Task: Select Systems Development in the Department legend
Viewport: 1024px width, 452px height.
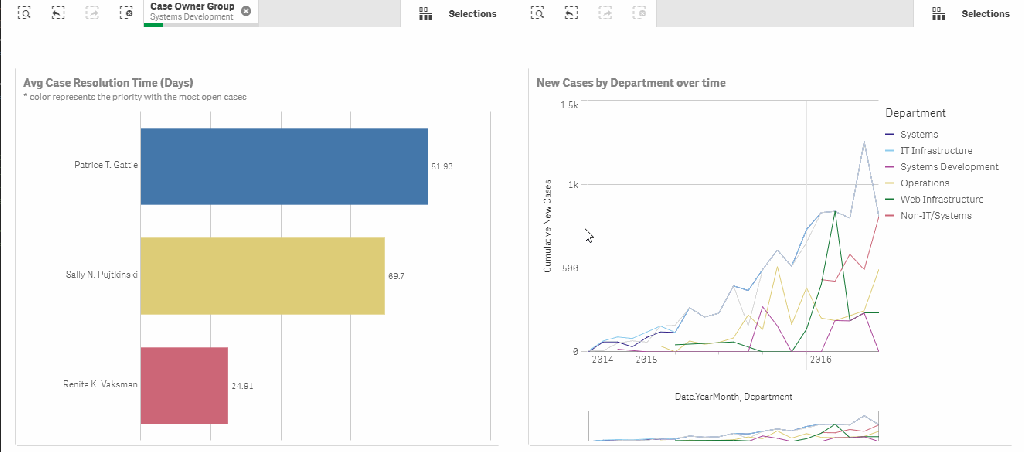Action: pos(948,167)
